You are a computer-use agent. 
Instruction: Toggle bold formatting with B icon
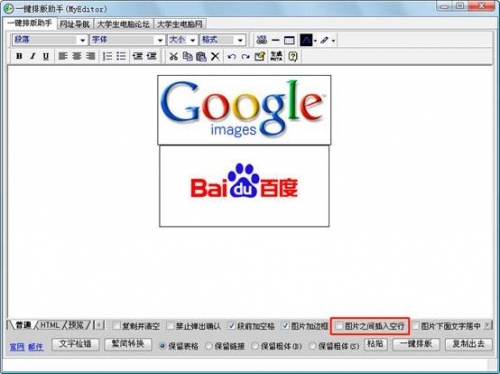[19, 56]
